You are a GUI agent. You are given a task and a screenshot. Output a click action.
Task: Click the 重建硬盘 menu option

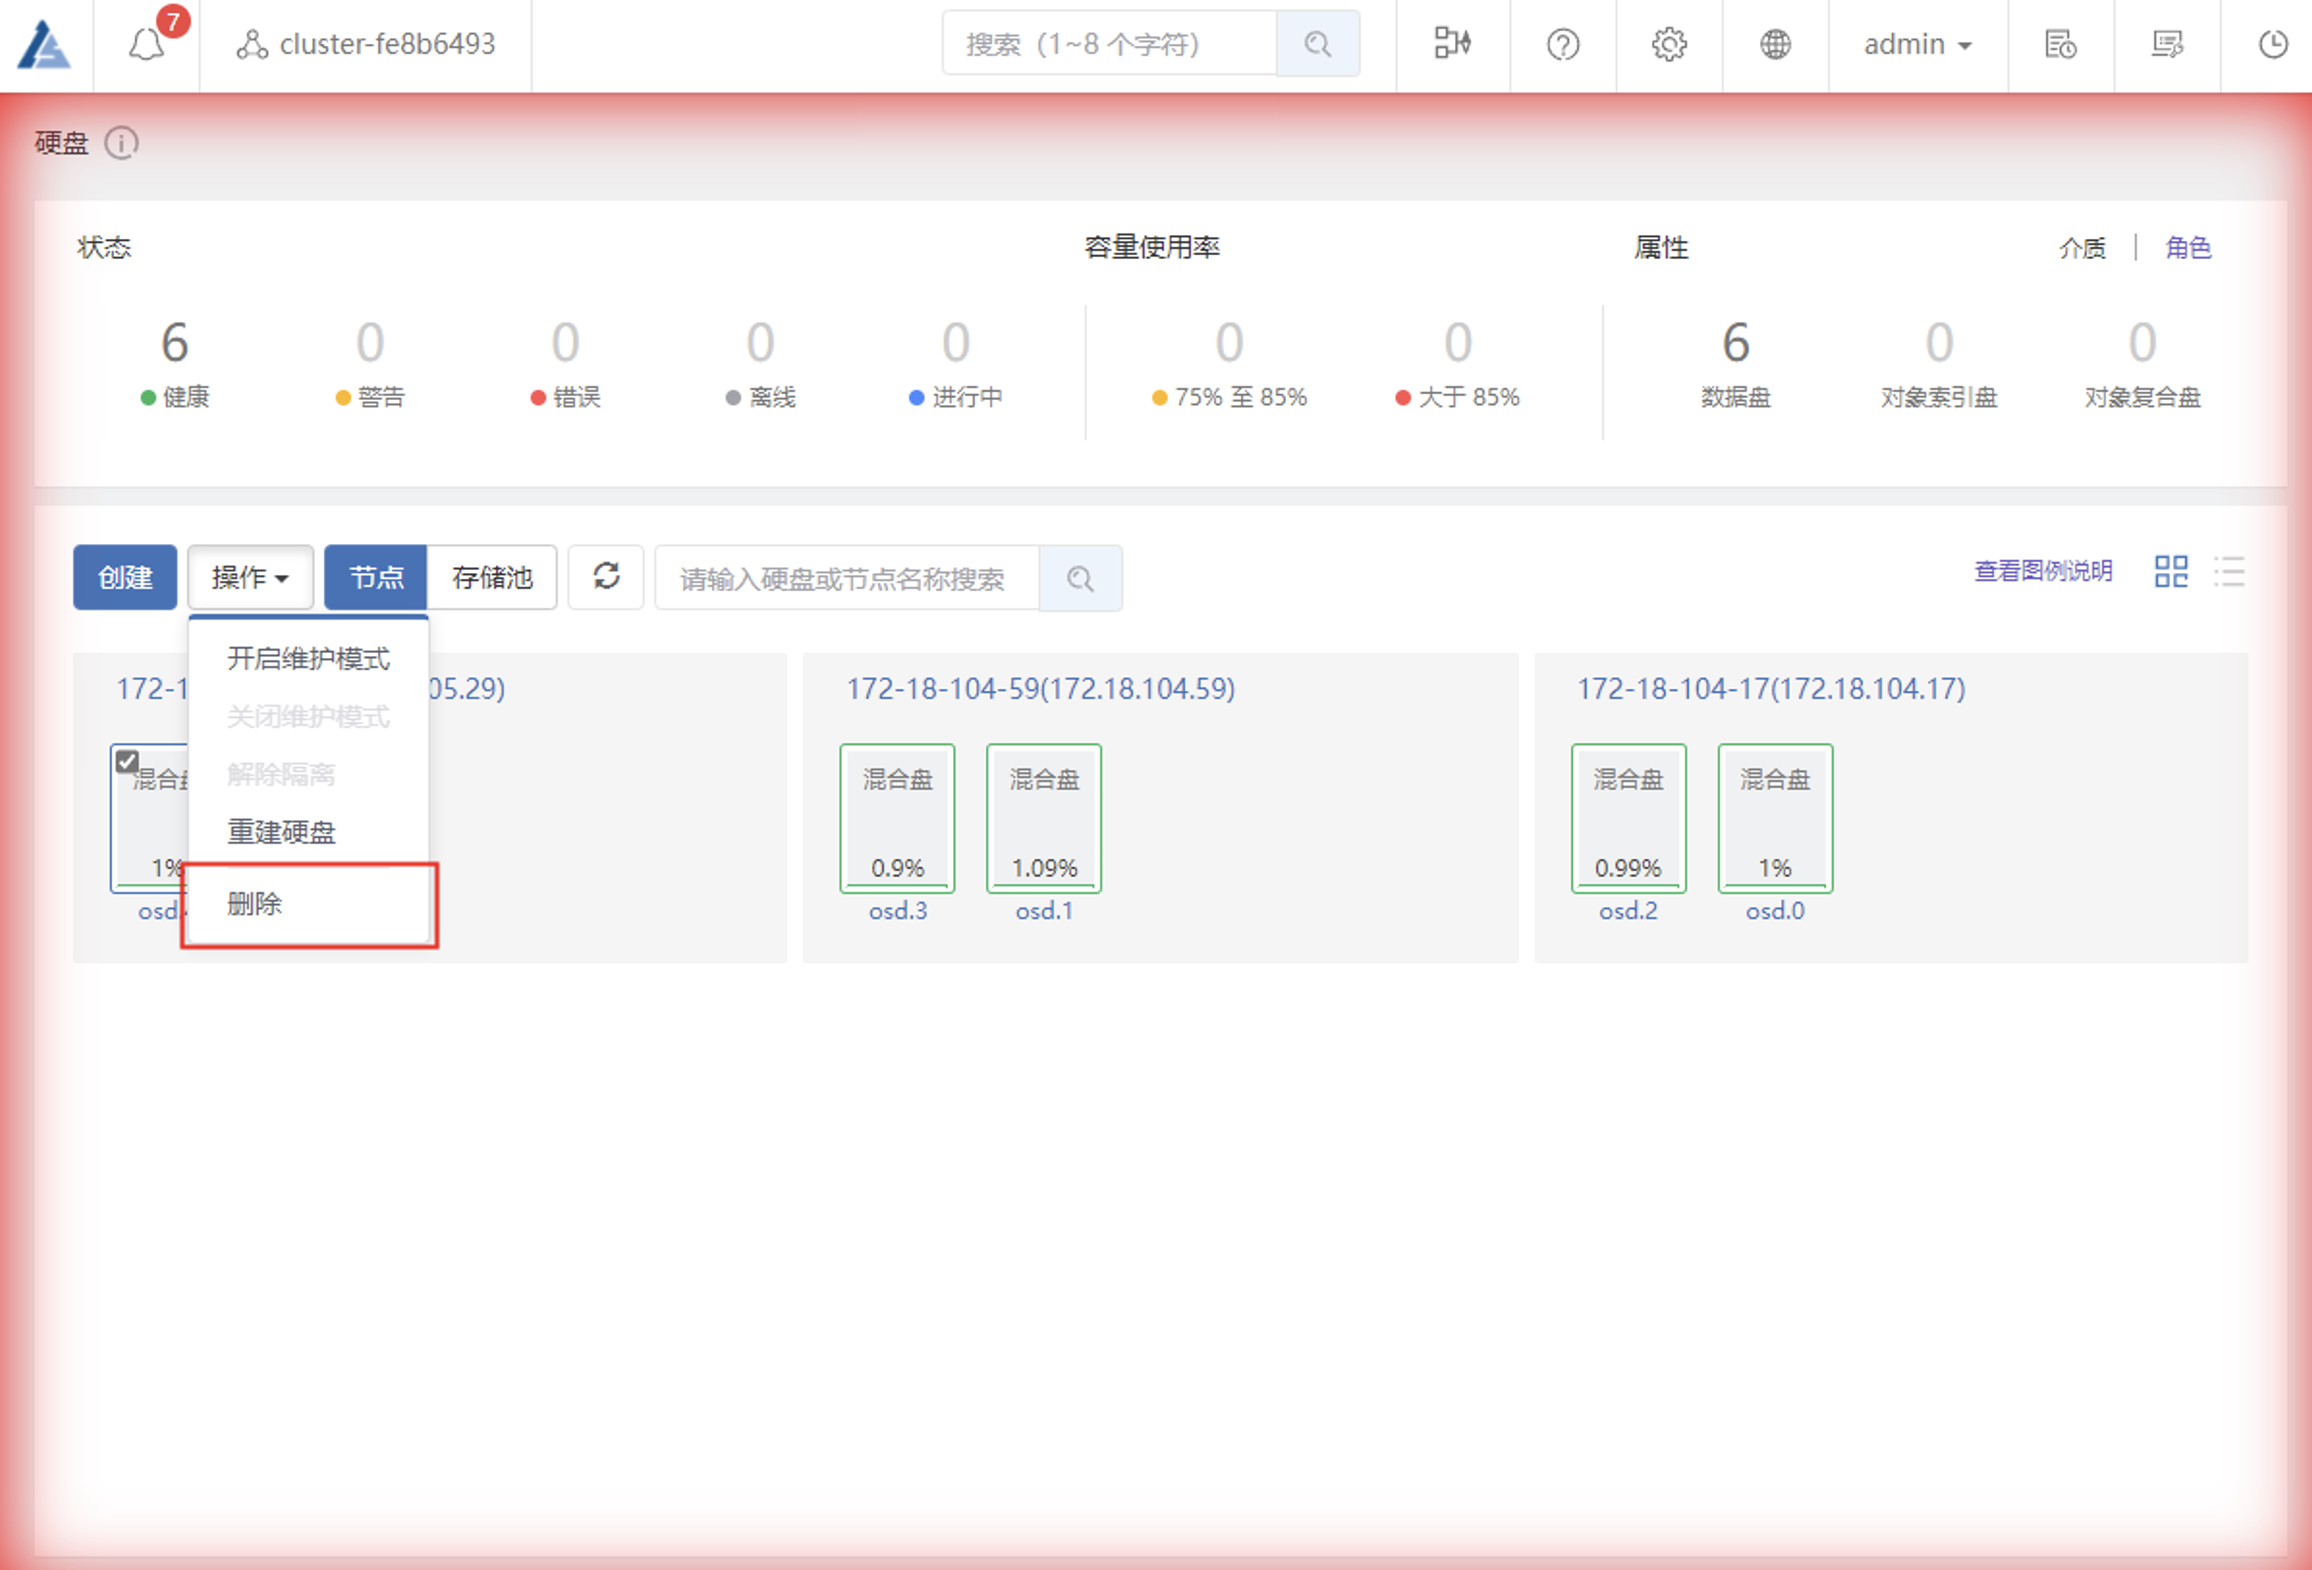coord(281,832)
